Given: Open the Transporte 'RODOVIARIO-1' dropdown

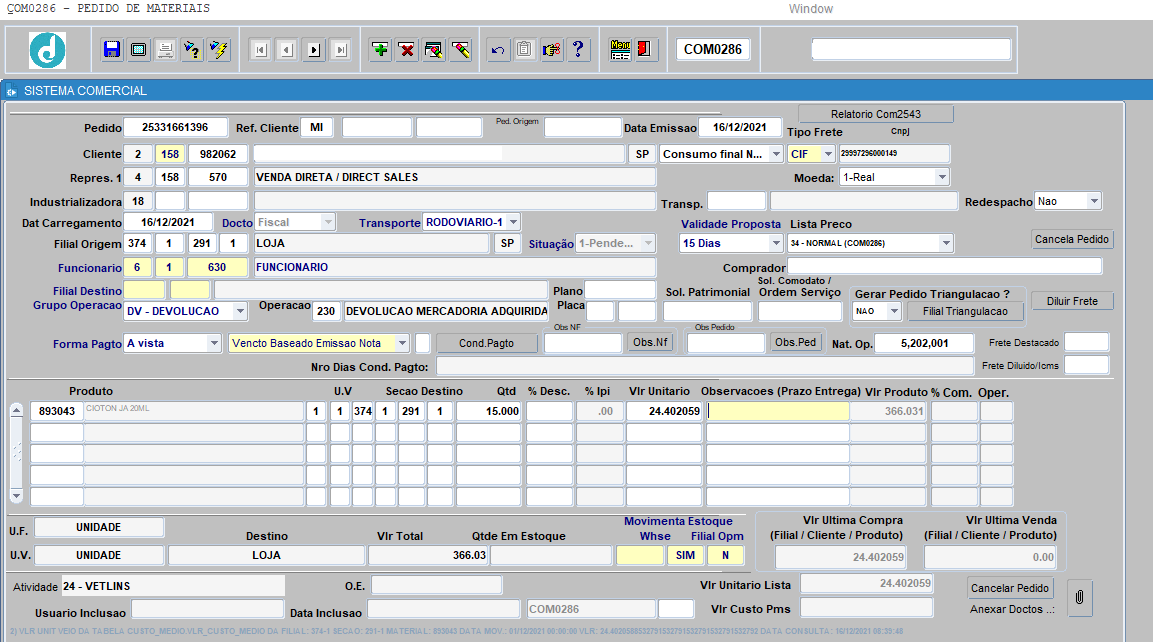Looking at the screenshot, I should tap(513, 222).
